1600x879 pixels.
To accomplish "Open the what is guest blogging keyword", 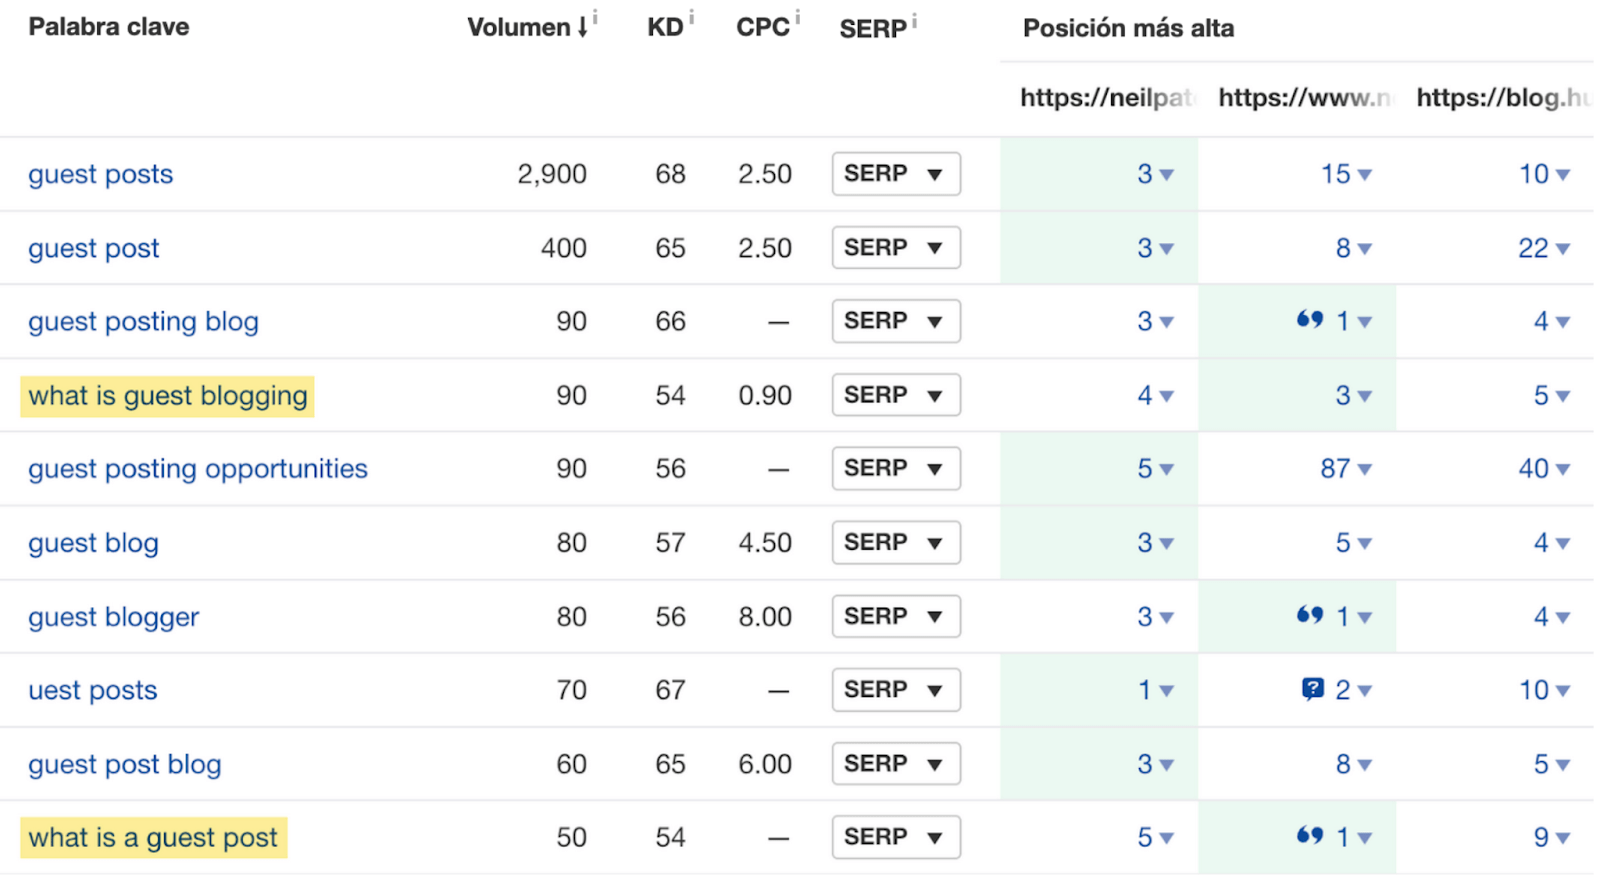I will click(x=167, y=396).
